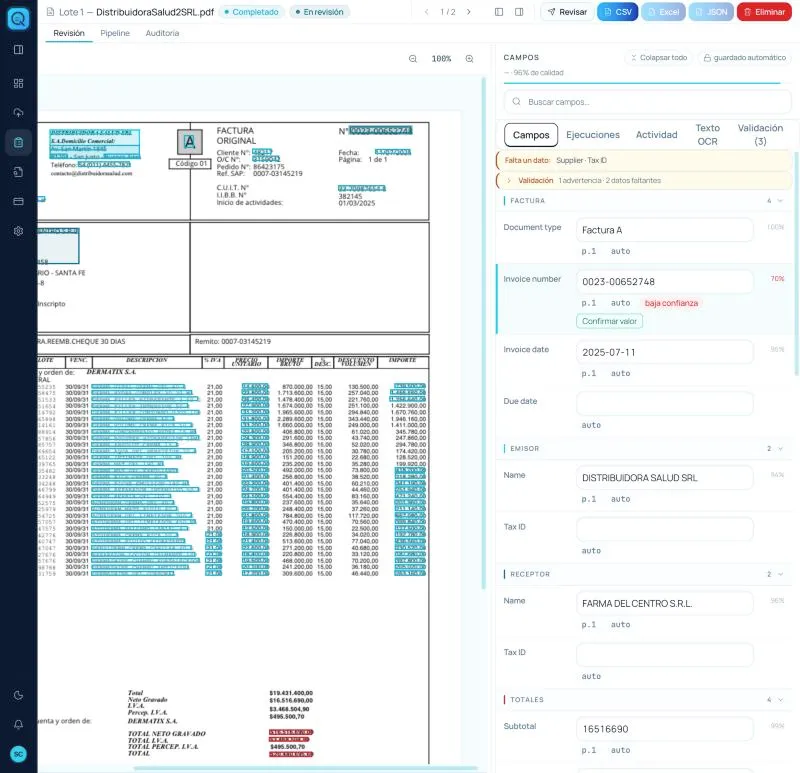Switch to the Pipeline tab
The height and width of the screenshot is (773, 800).
[x=115, y=33]
